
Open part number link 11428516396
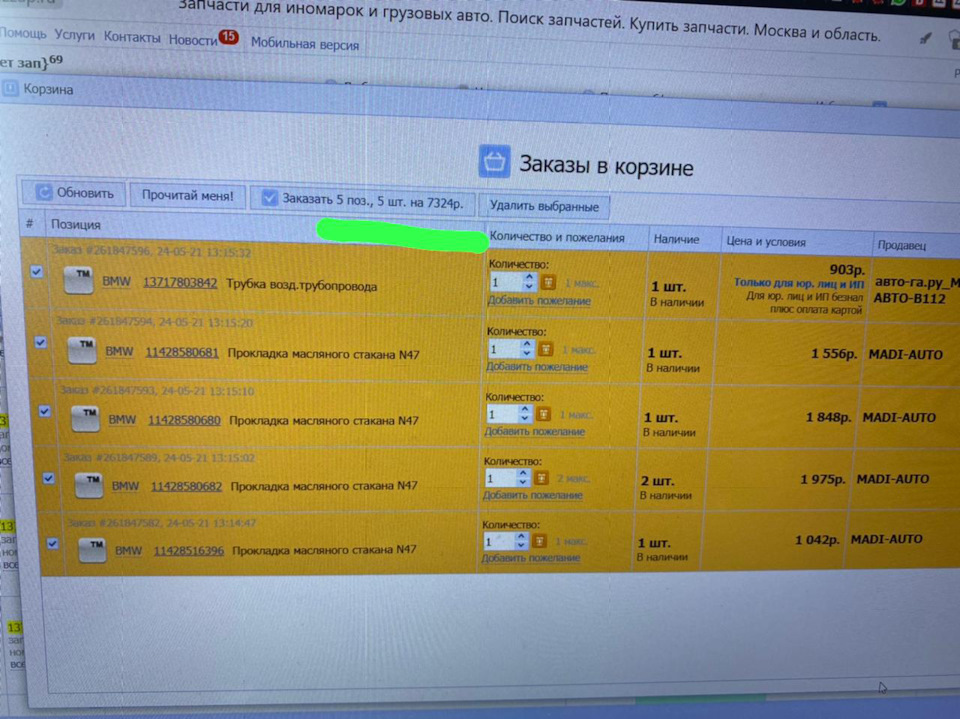tap(189, 551)
